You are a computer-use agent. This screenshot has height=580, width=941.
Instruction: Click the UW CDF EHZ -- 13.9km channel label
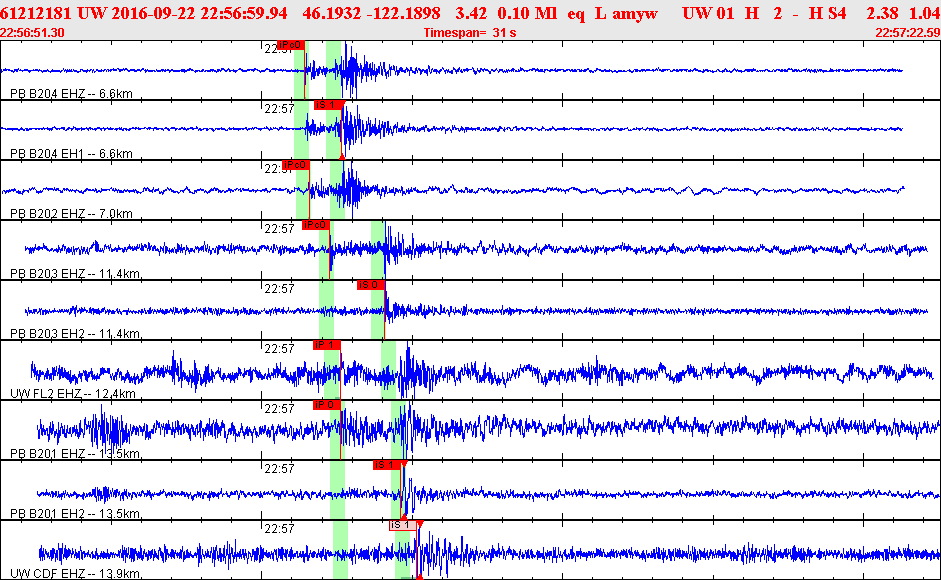[76, 574]
